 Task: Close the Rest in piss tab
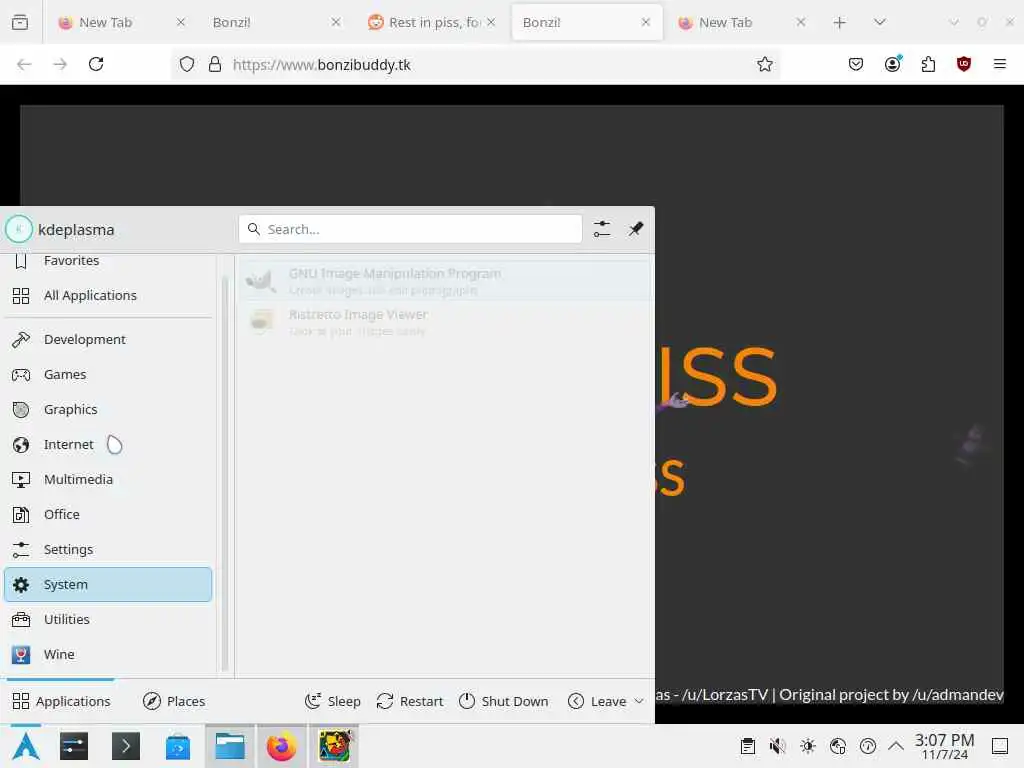coord(490,22)
